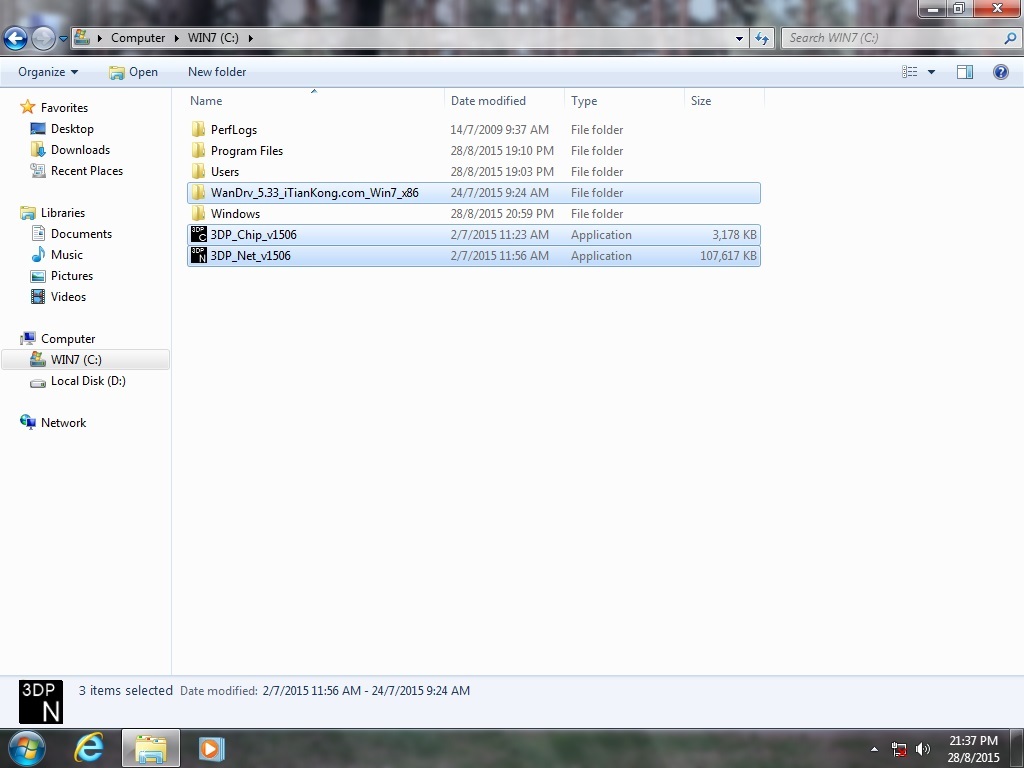Click WIN7 (C:) in the address bar breadcrumb
This screenshot has width=1024, height=768.
coord(213,38)
